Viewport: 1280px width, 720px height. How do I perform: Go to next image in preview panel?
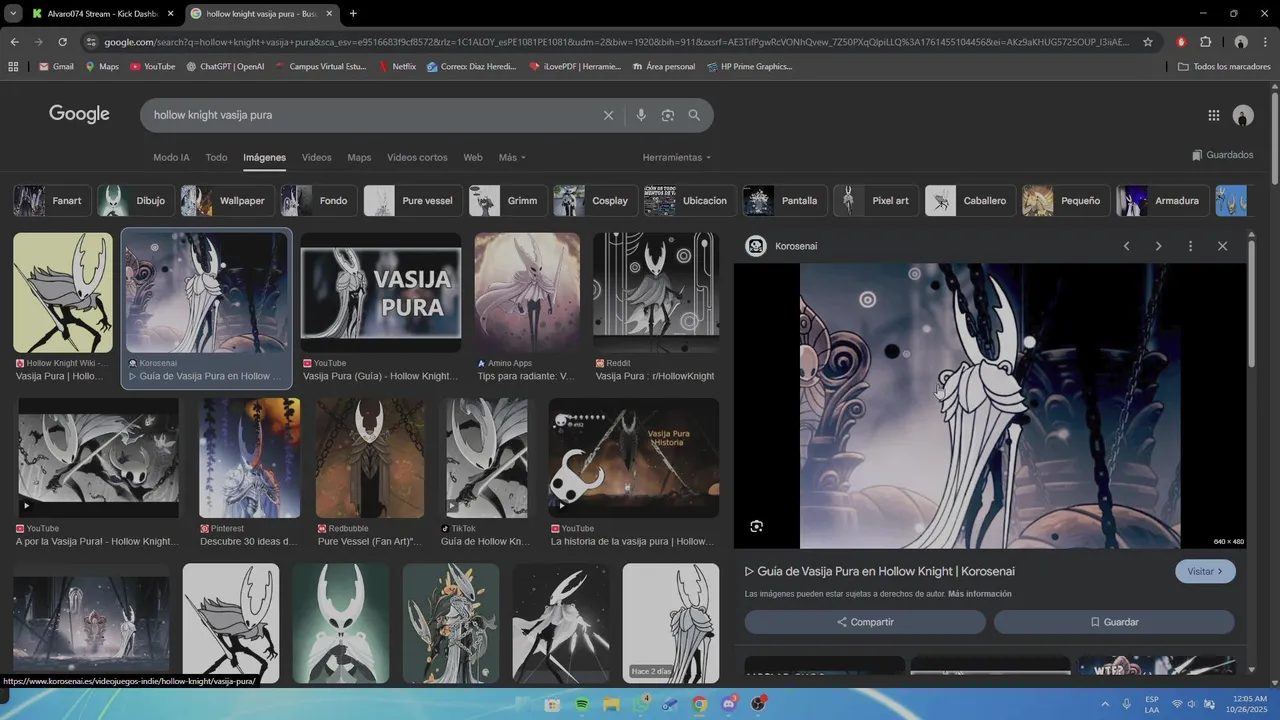tap(1158, 246)
